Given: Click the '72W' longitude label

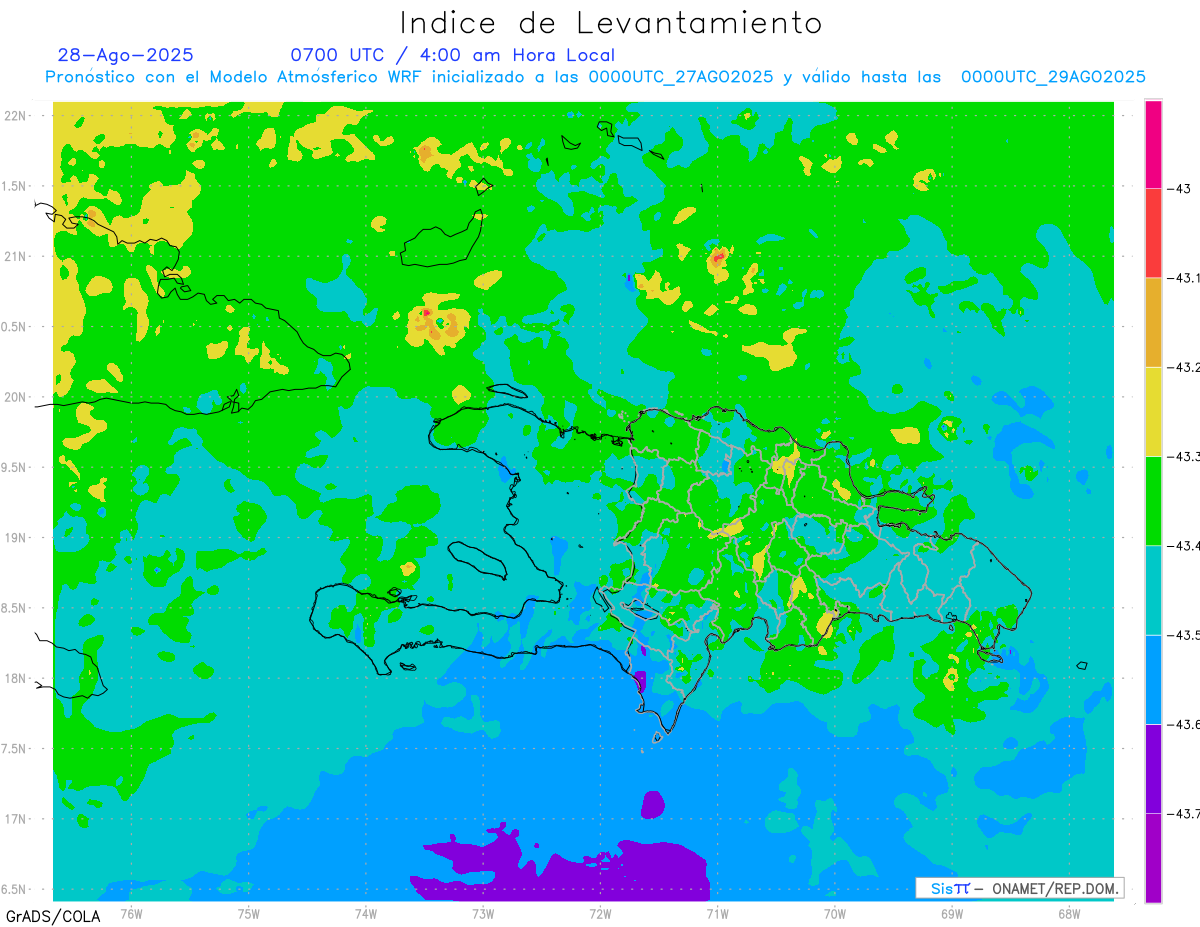Looking at the screenshot, I should 600,914.
